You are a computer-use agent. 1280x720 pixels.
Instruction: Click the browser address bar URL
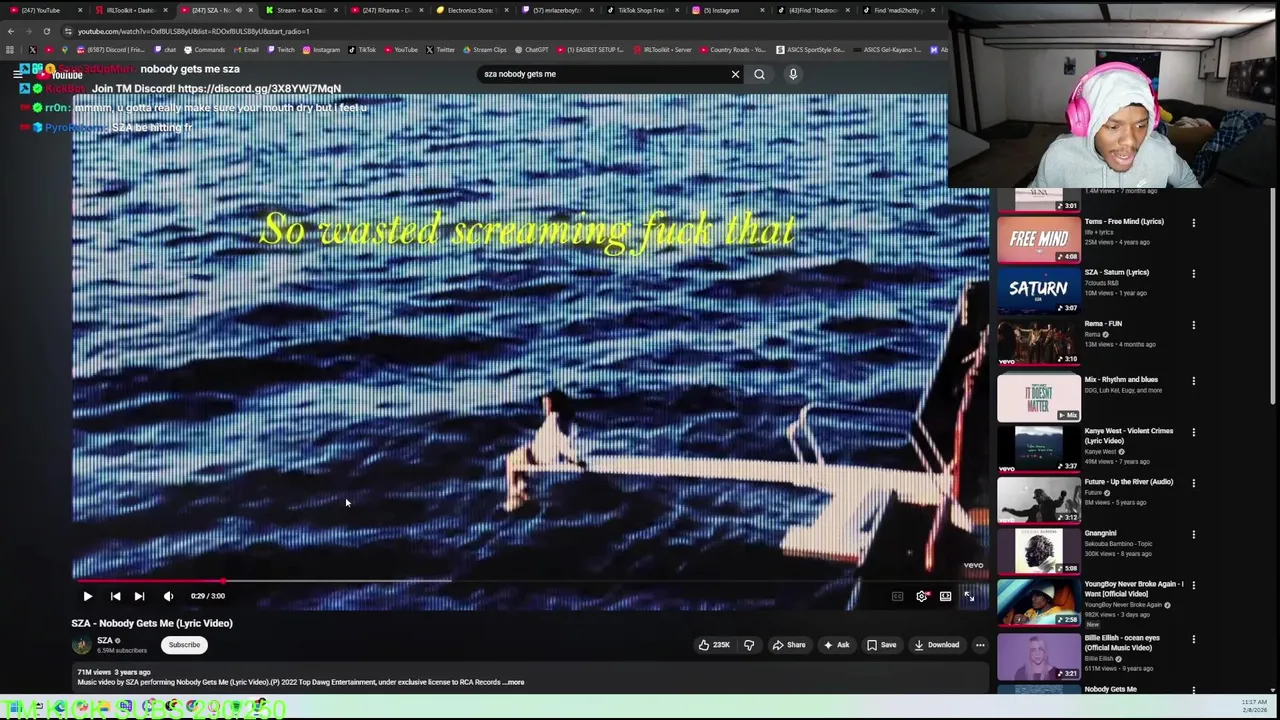(x=193, y=31)
